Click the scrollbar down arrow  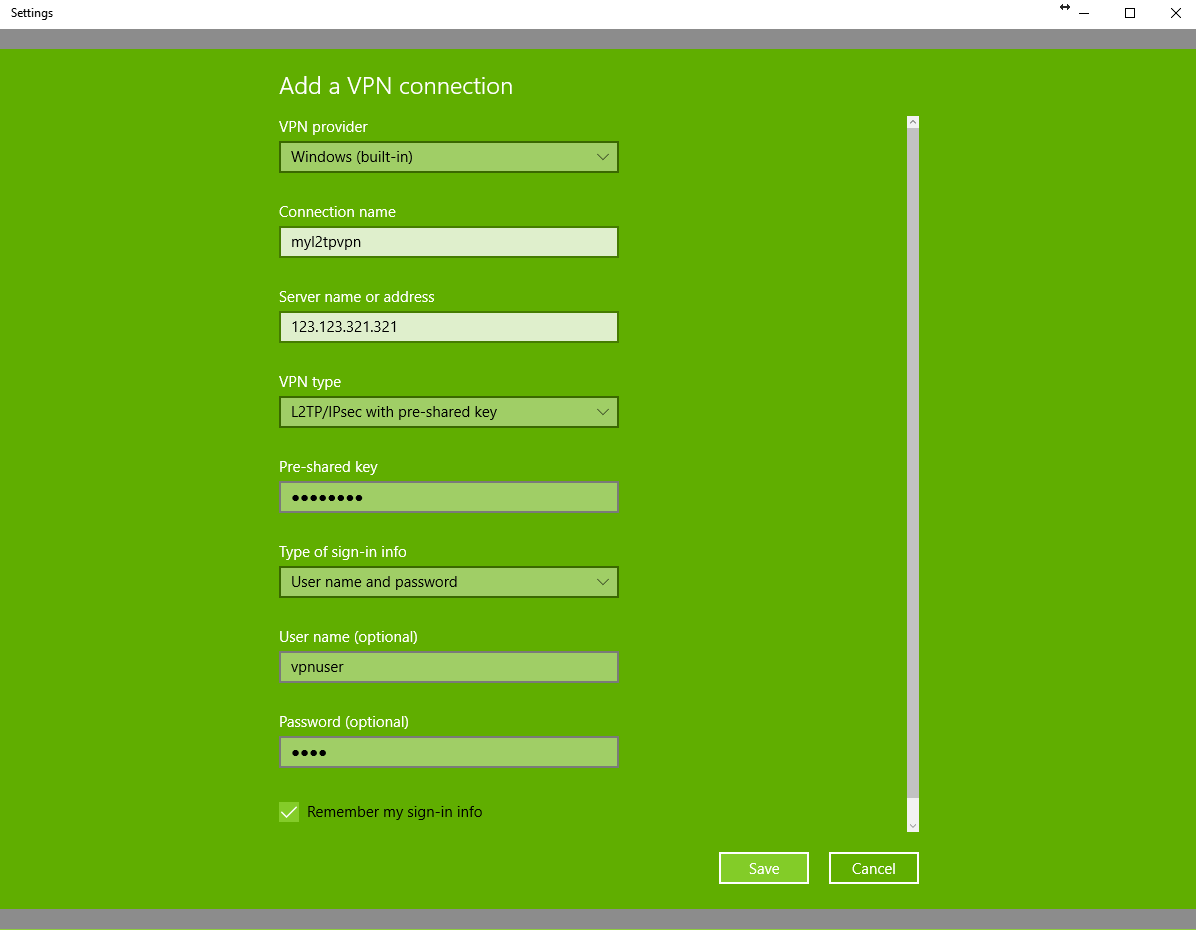(913, 825)
